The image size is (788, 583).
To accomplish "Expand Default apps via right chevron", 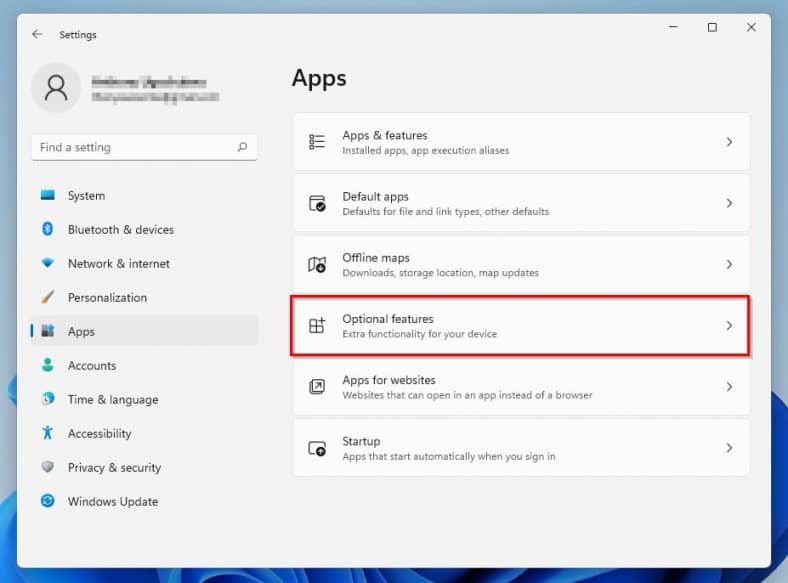I will click(729, 203).
